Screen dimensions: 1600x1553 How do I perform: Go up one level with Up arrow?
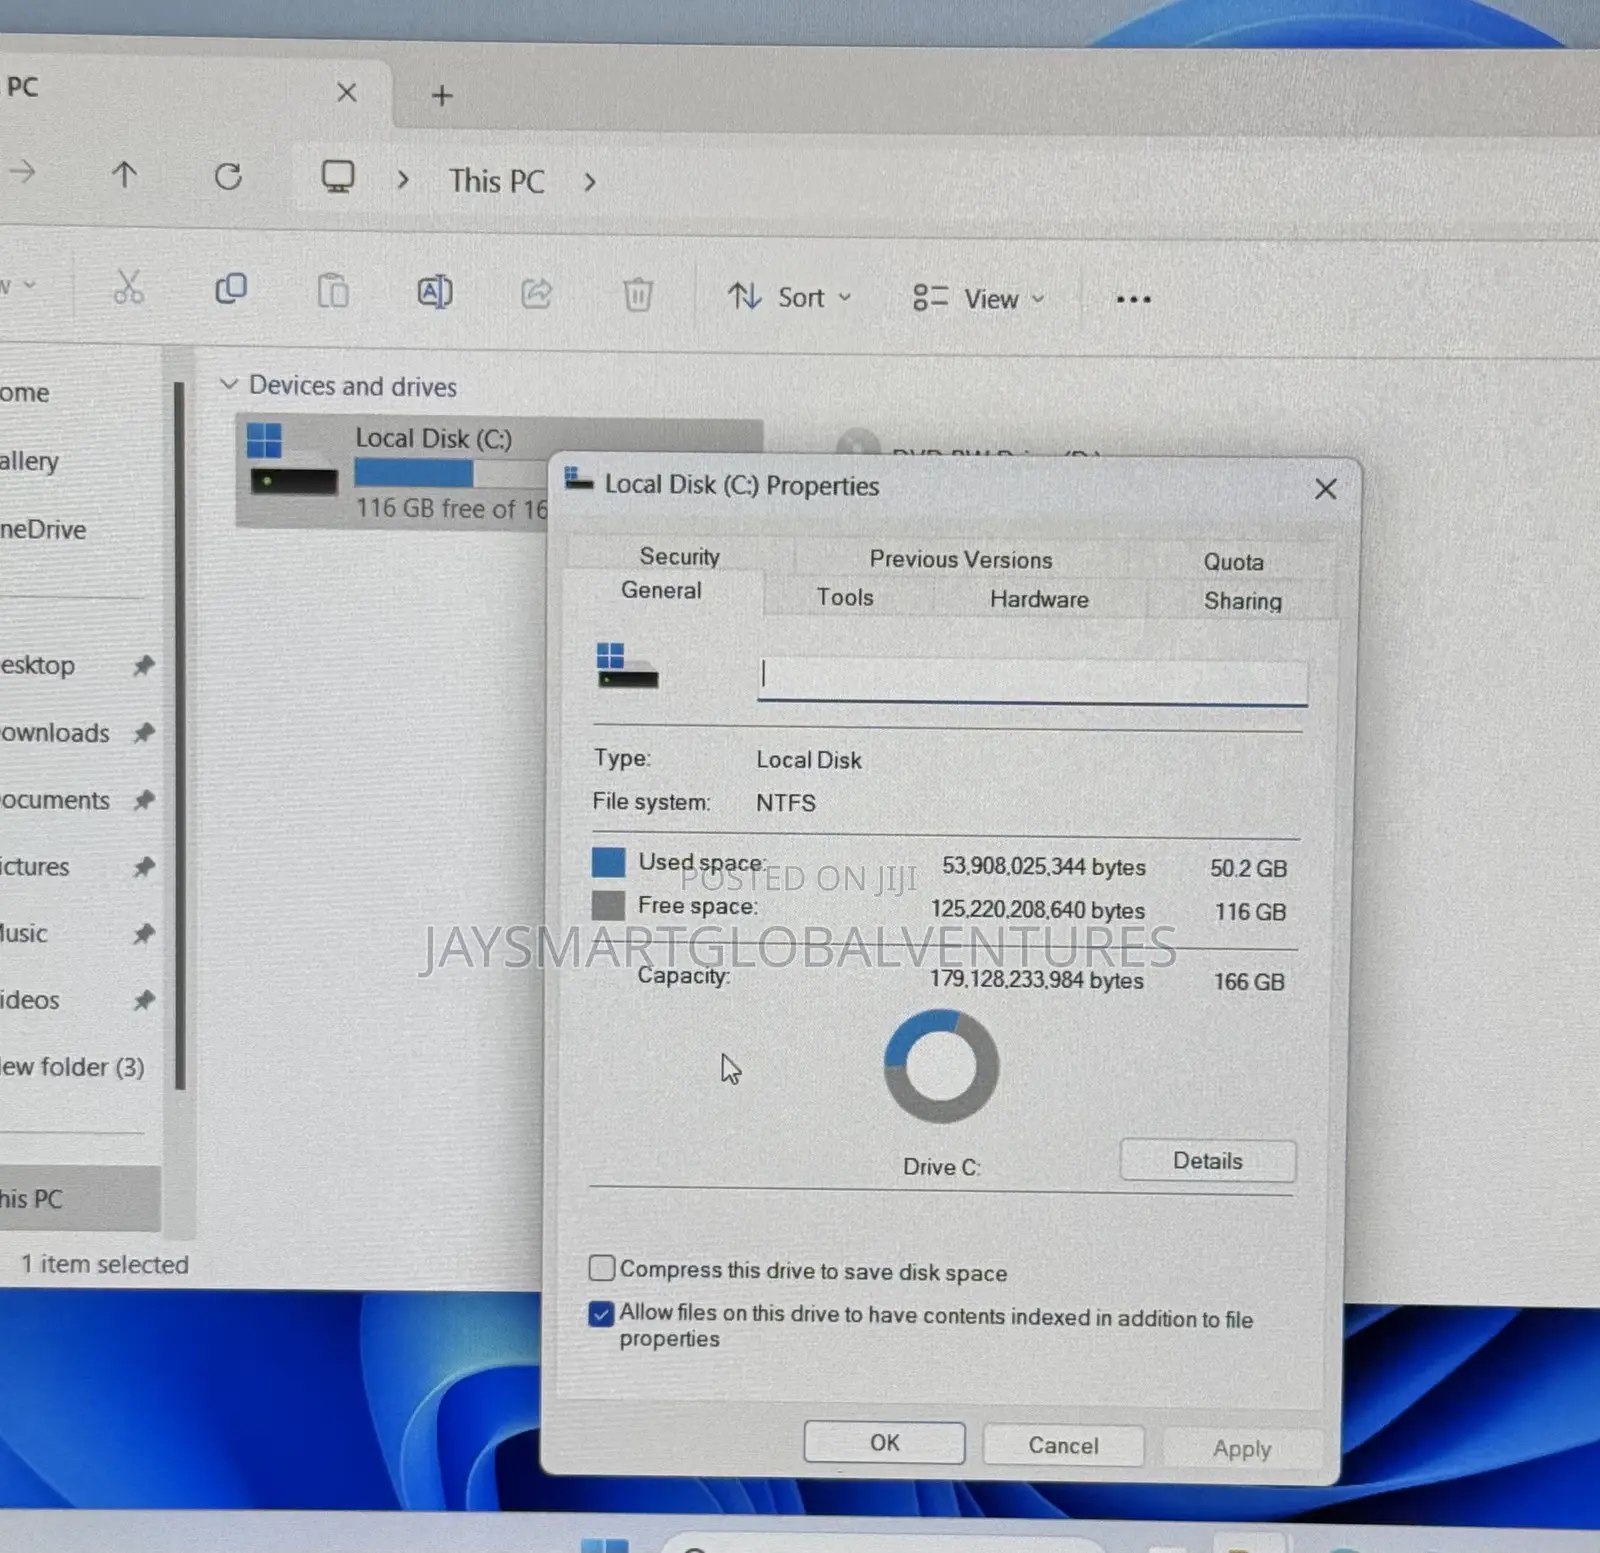pyautogui.click(x=124, y=175)
